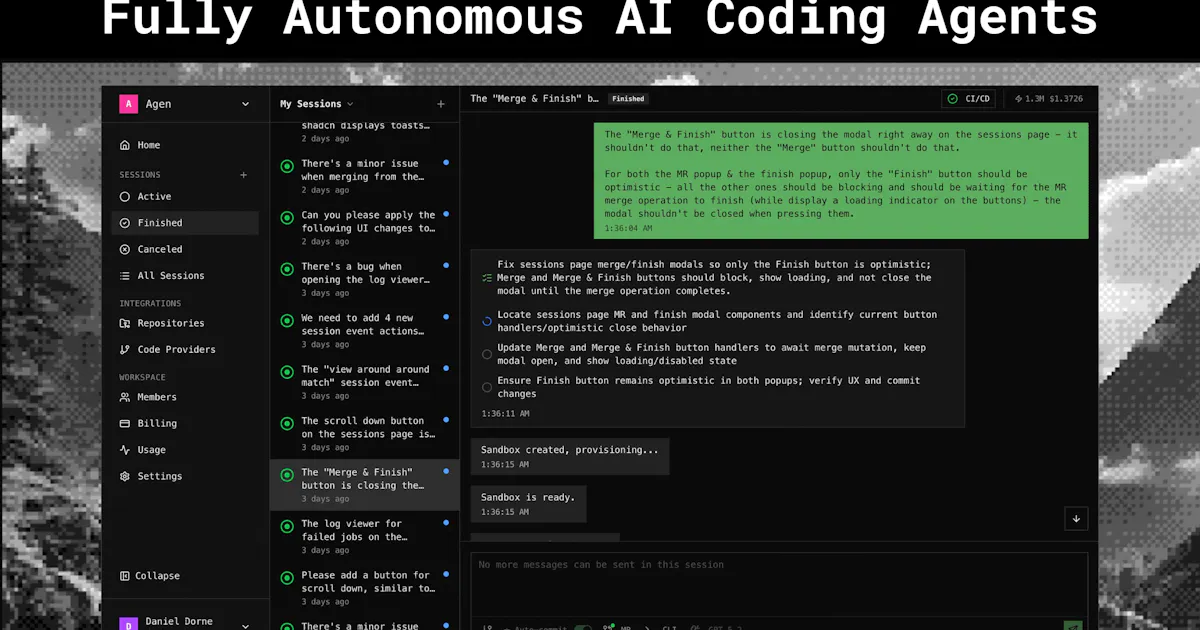Click the CI/CD button in header
This screenshot has height=630, width=1200.
pyautogui.click(x=968, y=99)
